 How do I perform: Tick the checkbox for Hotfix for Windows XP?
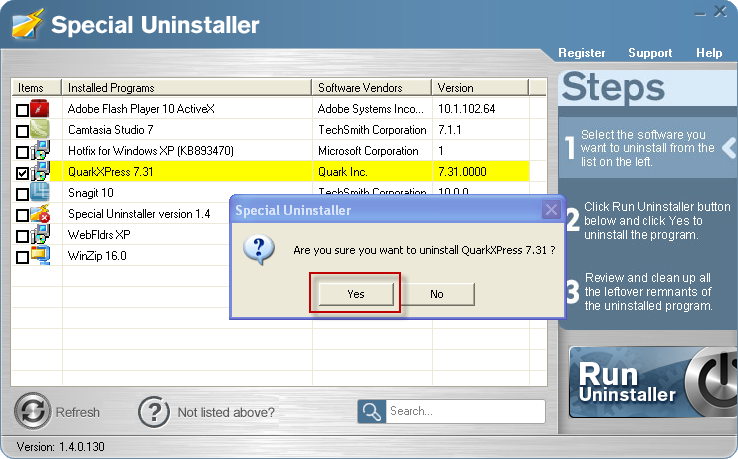(22, 152)
